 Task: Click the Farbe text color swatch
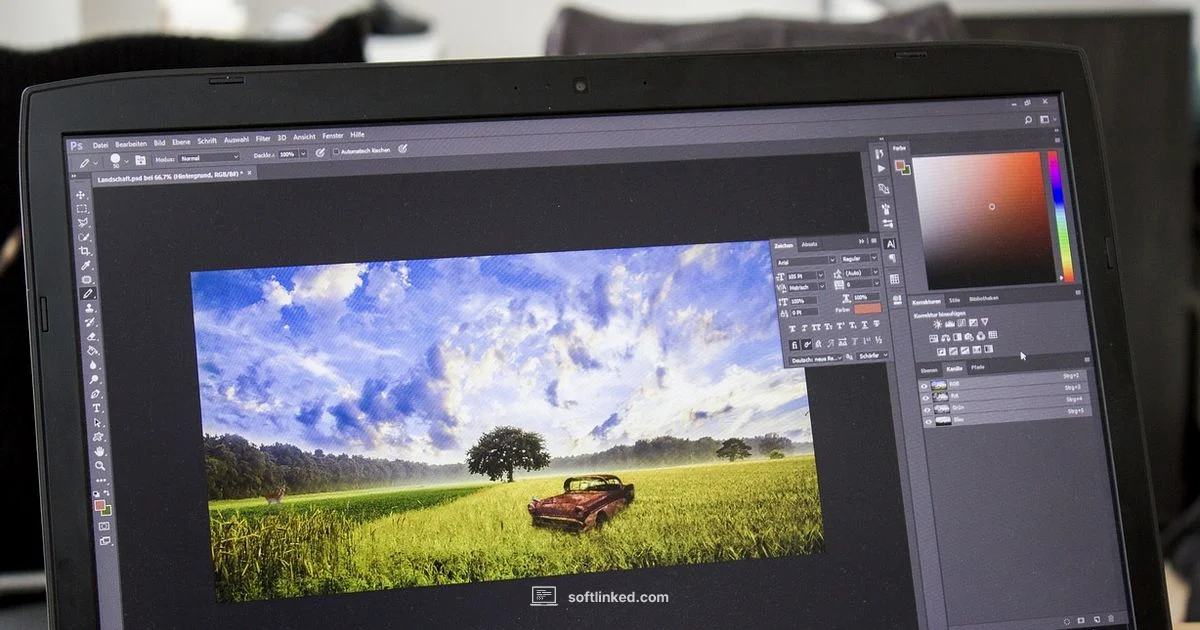tap(866, 310)
